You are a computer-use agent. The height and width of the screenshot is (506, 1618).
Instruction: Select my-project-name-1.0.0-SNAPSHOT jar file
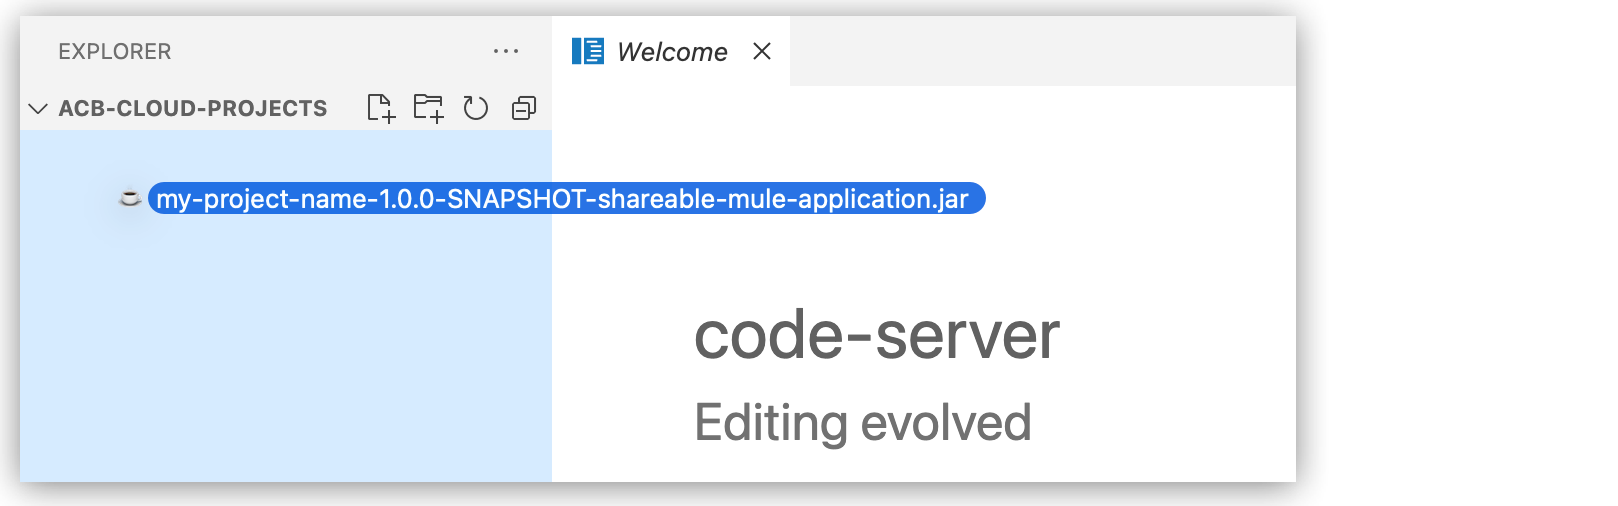pyautogui.click(x=566, y=199)
